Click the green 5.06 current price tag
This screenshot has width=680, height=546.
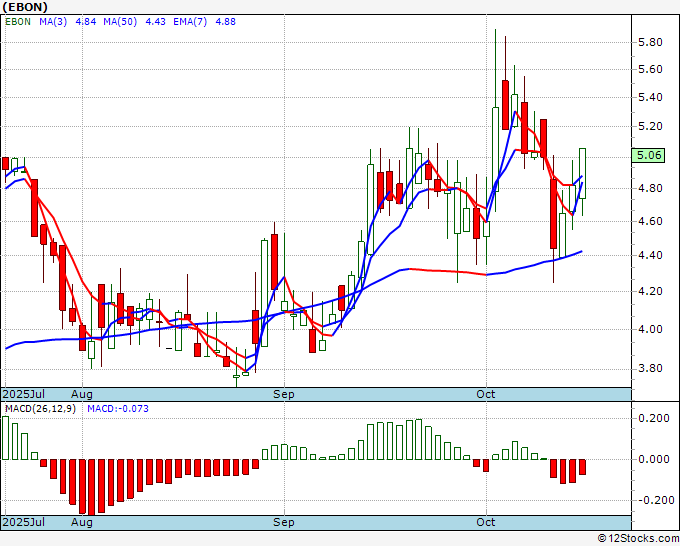pos(650,155)
